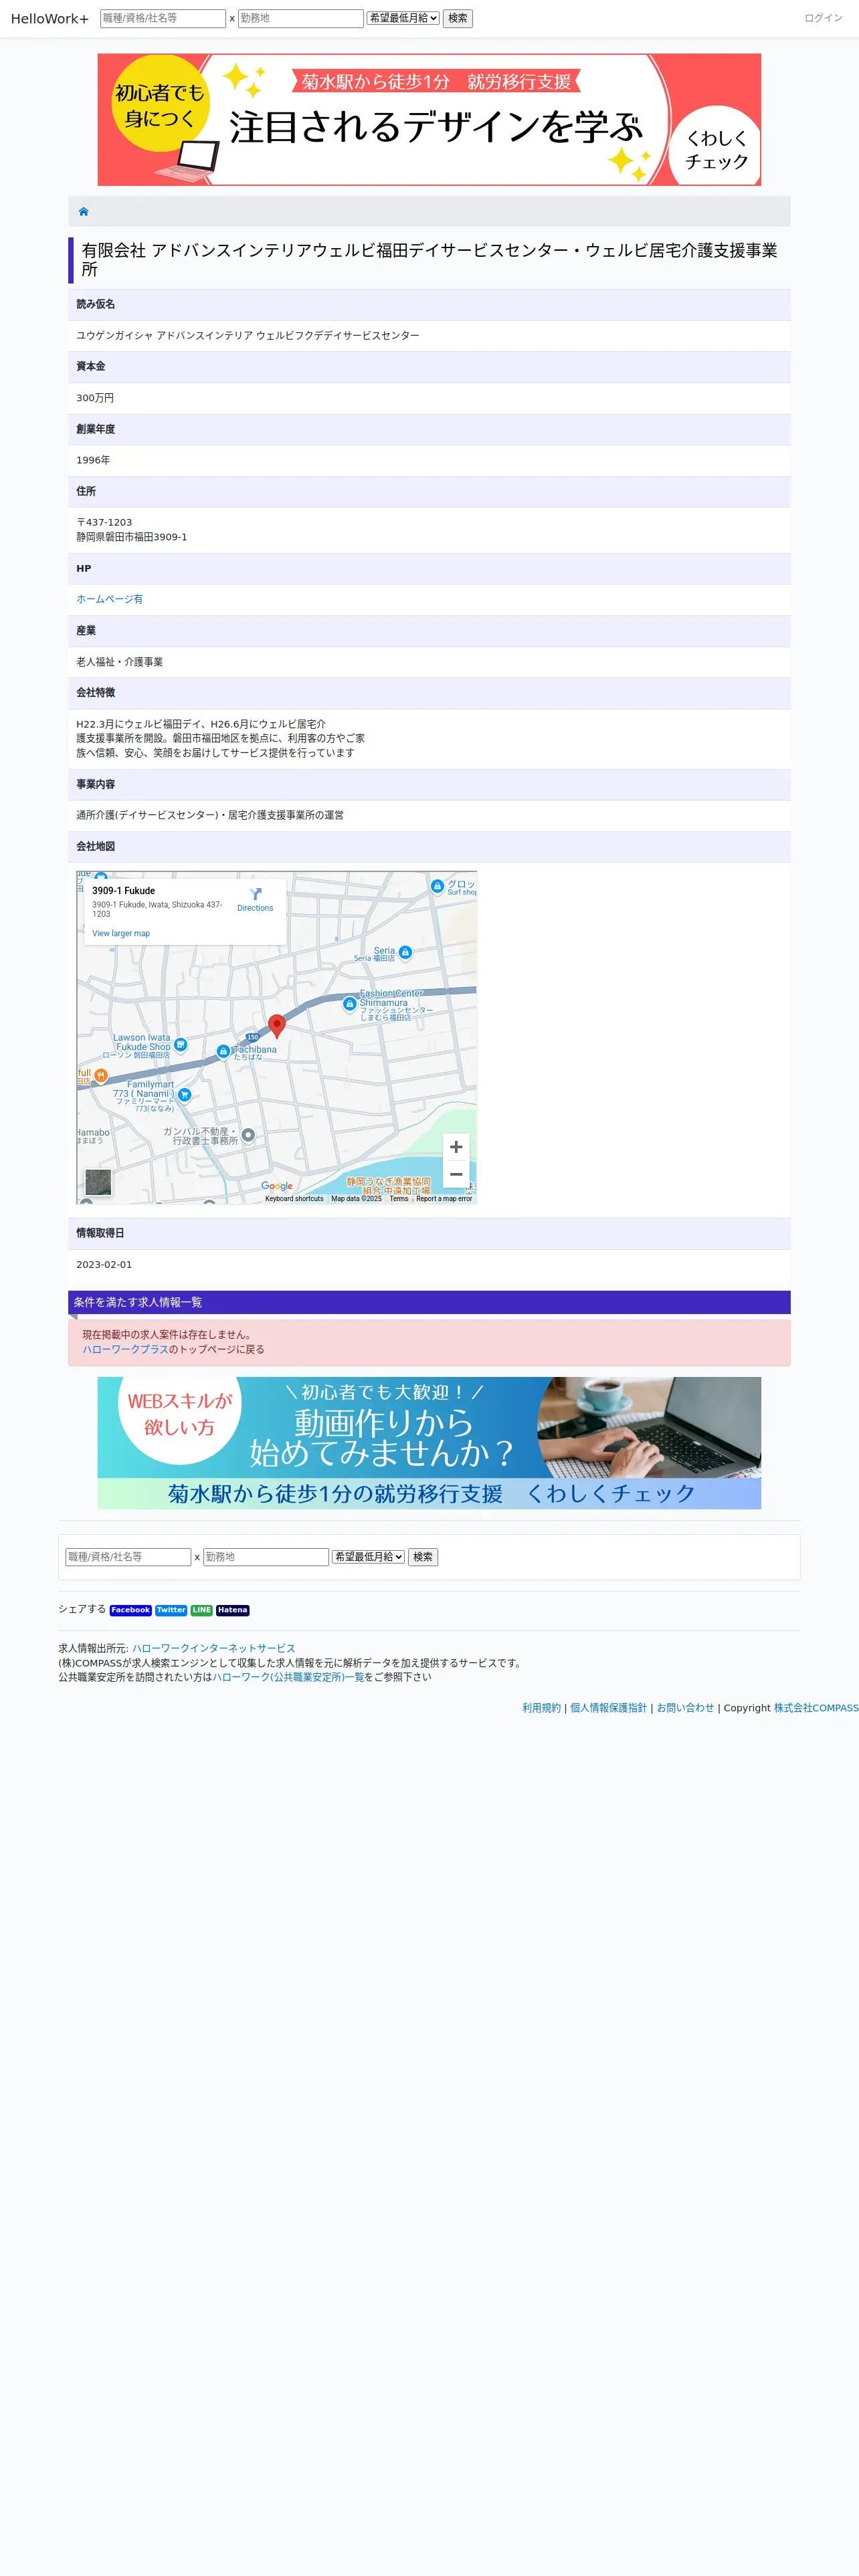Open the ホームページ有 link

point(109,599)
